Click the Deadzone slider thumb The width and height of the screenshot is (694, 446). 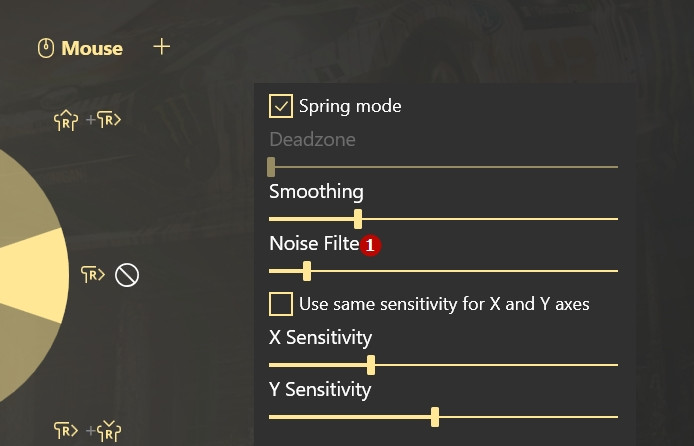pyautogui.click(x=271, y=167)
